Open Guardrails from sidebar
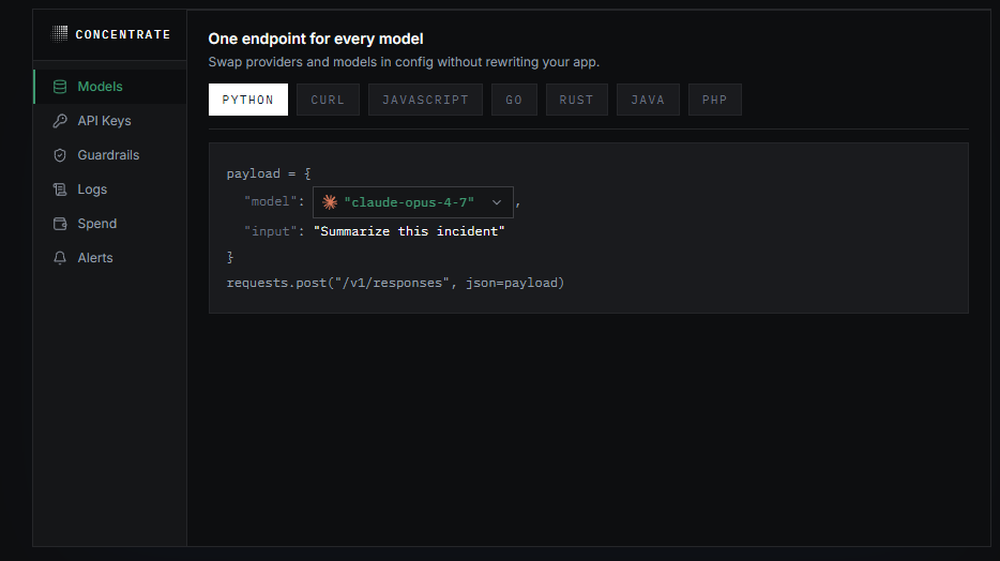Screen dimensions: 1000x561 coord(110,156)
